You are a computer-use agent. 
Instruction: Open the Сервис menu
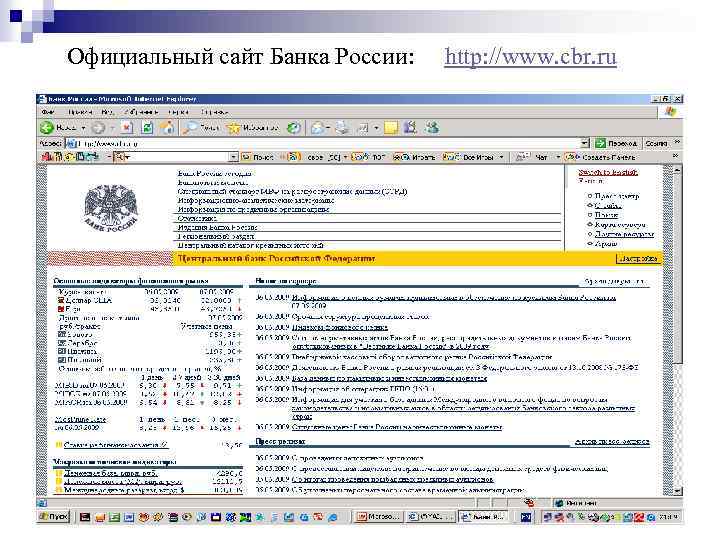(179, 112)
